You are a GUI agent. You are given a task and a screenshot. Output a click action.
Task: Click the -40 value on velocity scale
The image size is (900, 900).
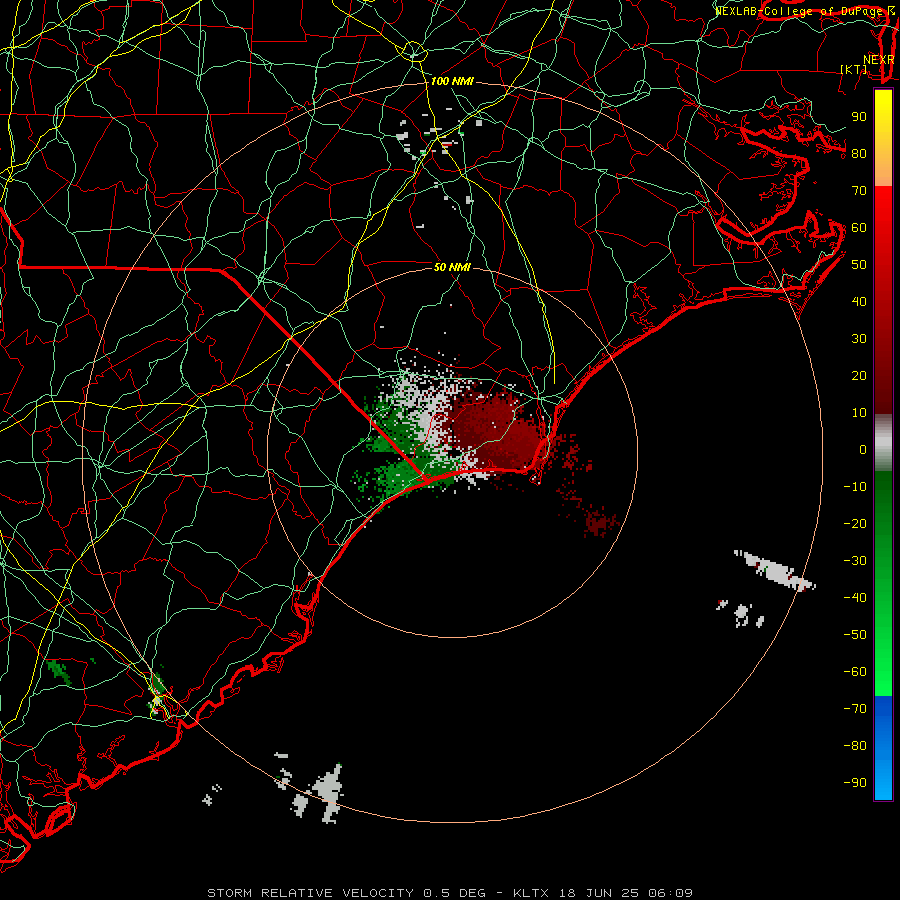pos(855,598)
